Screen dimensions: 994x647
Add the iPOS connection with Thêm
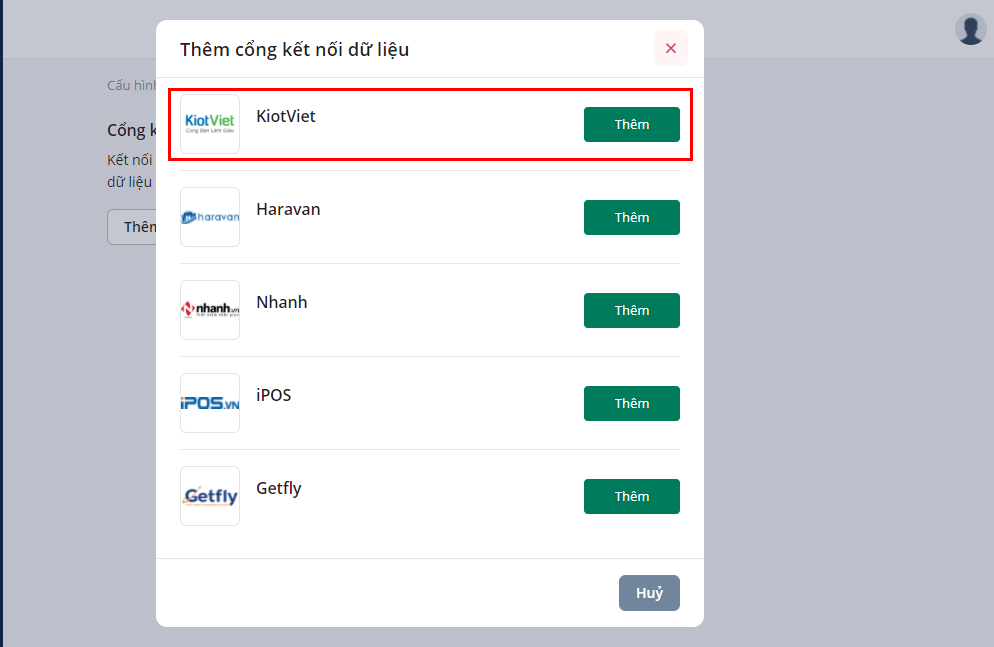[631, 404]
